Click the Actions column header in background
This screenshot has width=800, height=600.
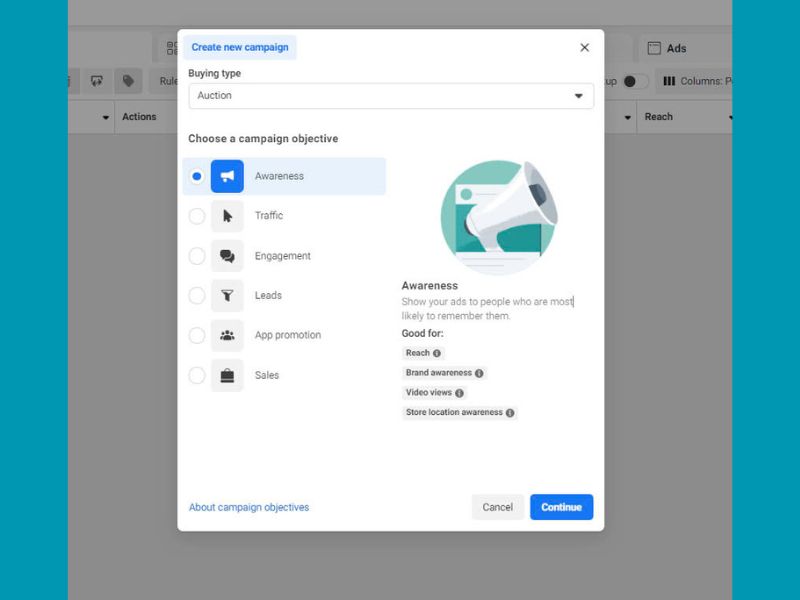tap(139, 117)
